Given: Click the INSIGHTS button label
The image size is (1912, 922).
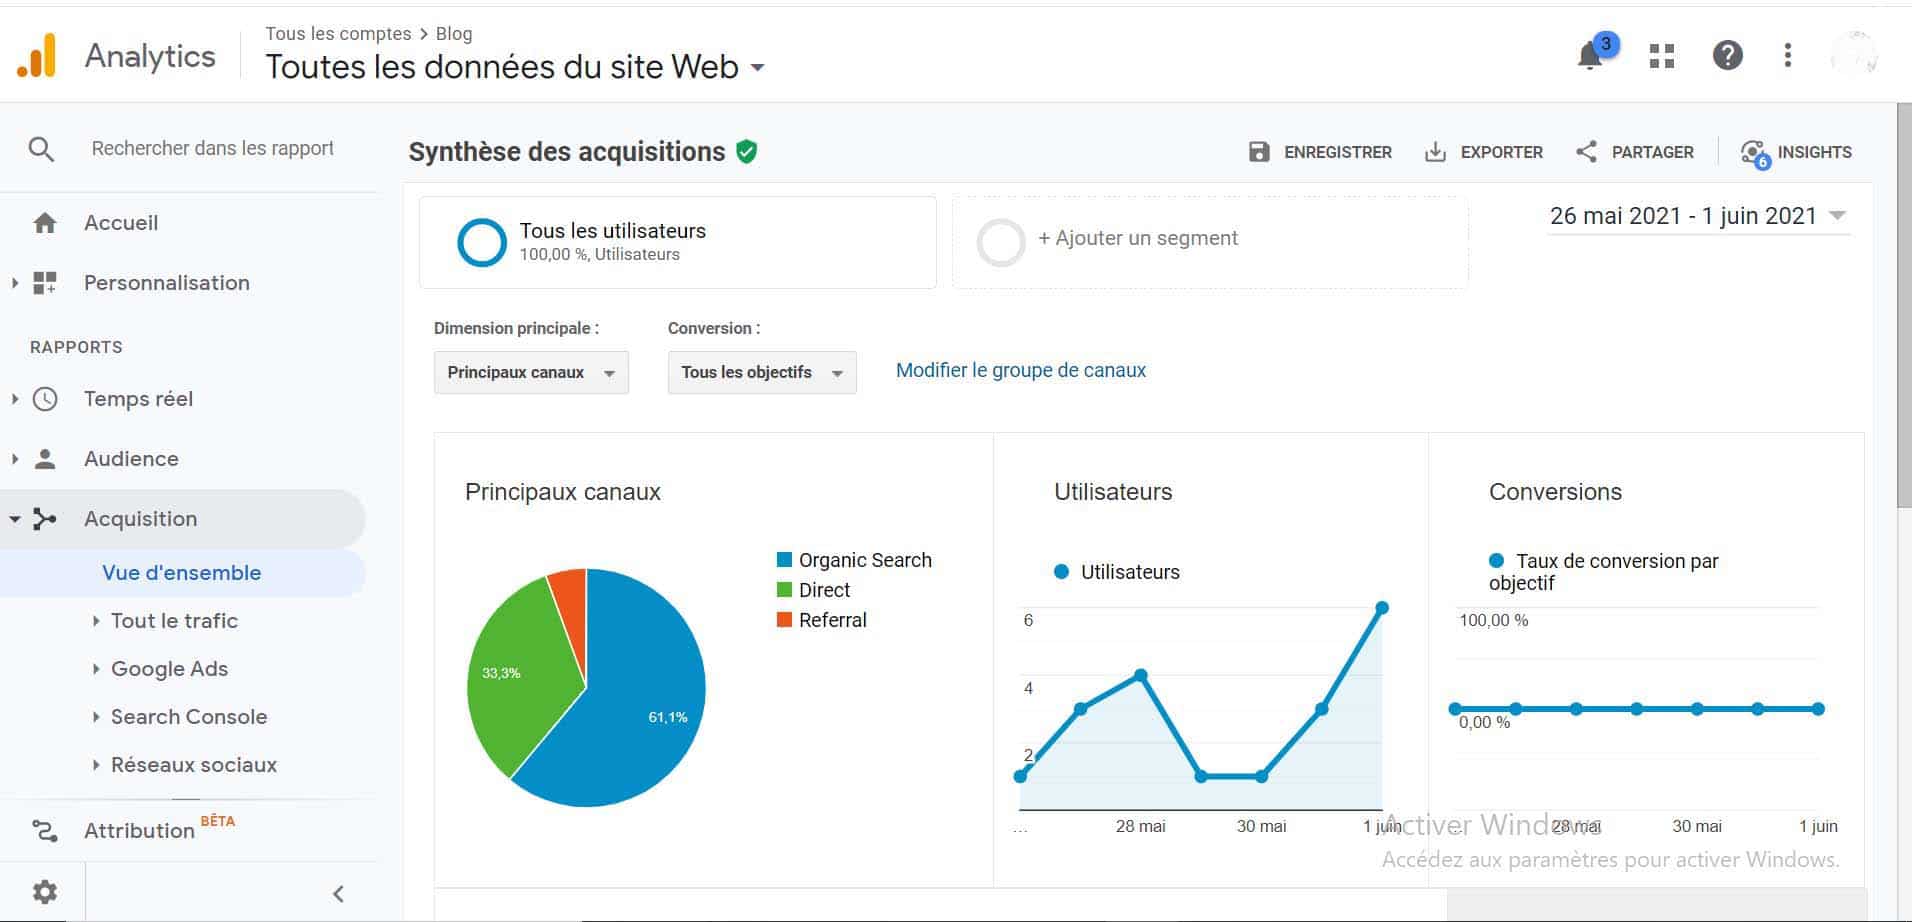Looking at the screenshot, I should coord(1815,152).
